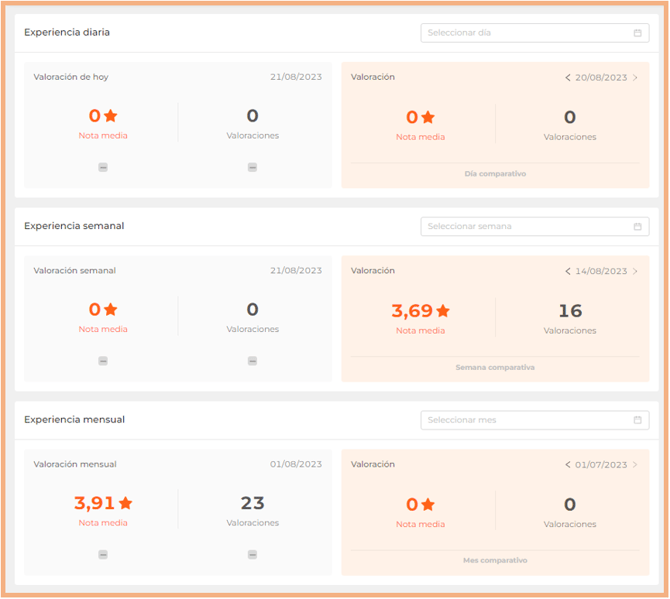Go to previous month before 01/07/2023
The height and width of the screenshot is (599, 670).
point(568,465)
